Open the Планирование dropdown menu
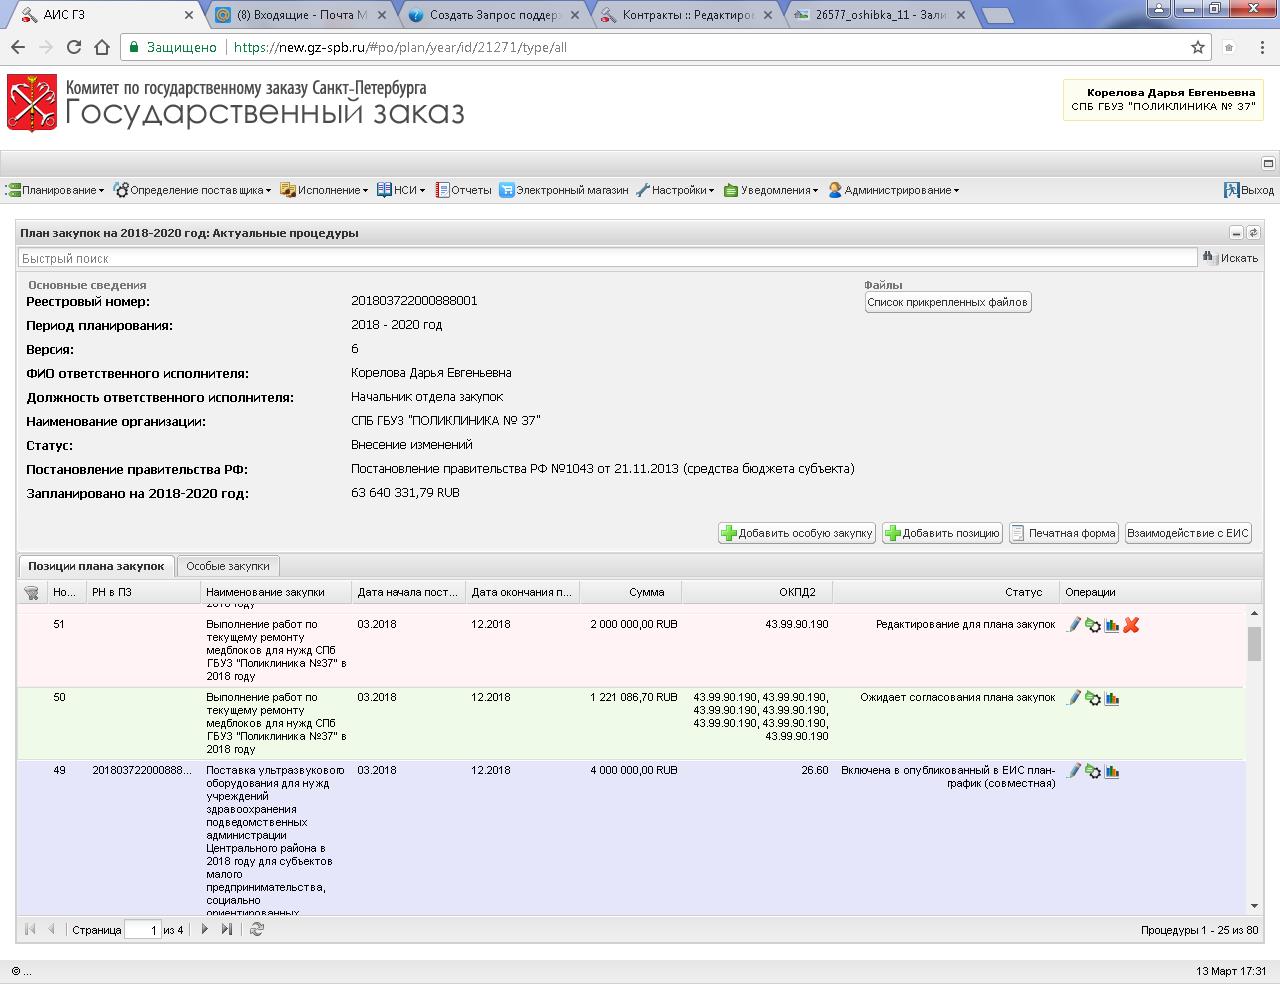 click(56, 190)
